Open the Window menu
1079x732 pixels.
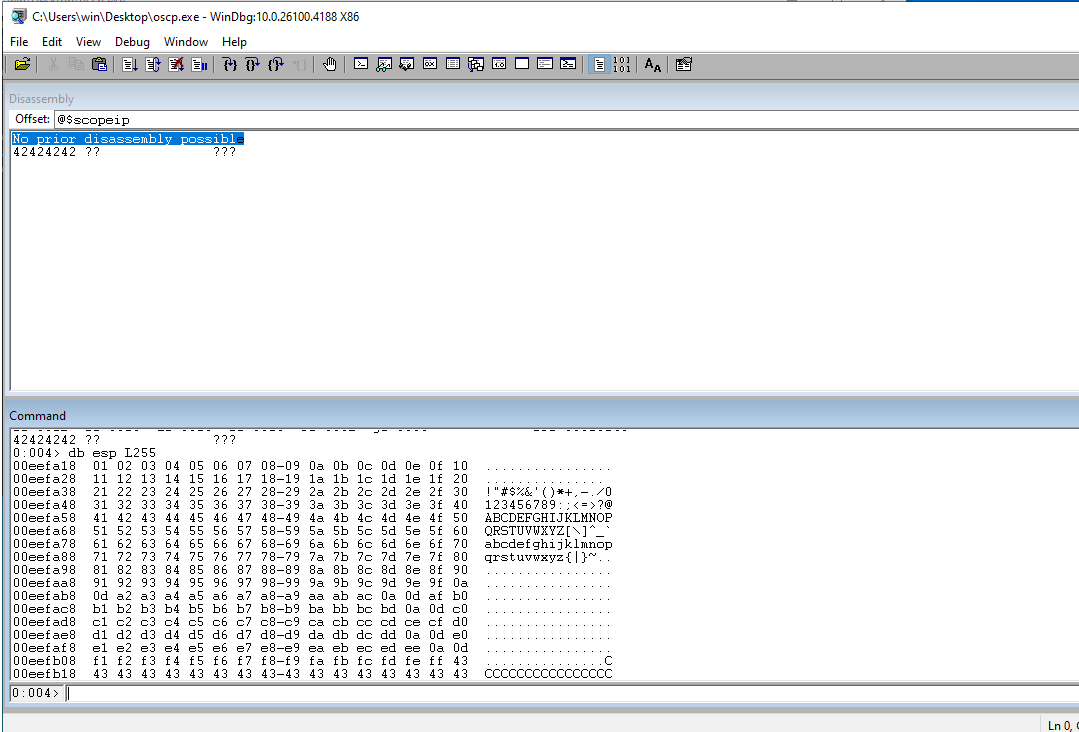pyautogui.click(x=185, y=42)
